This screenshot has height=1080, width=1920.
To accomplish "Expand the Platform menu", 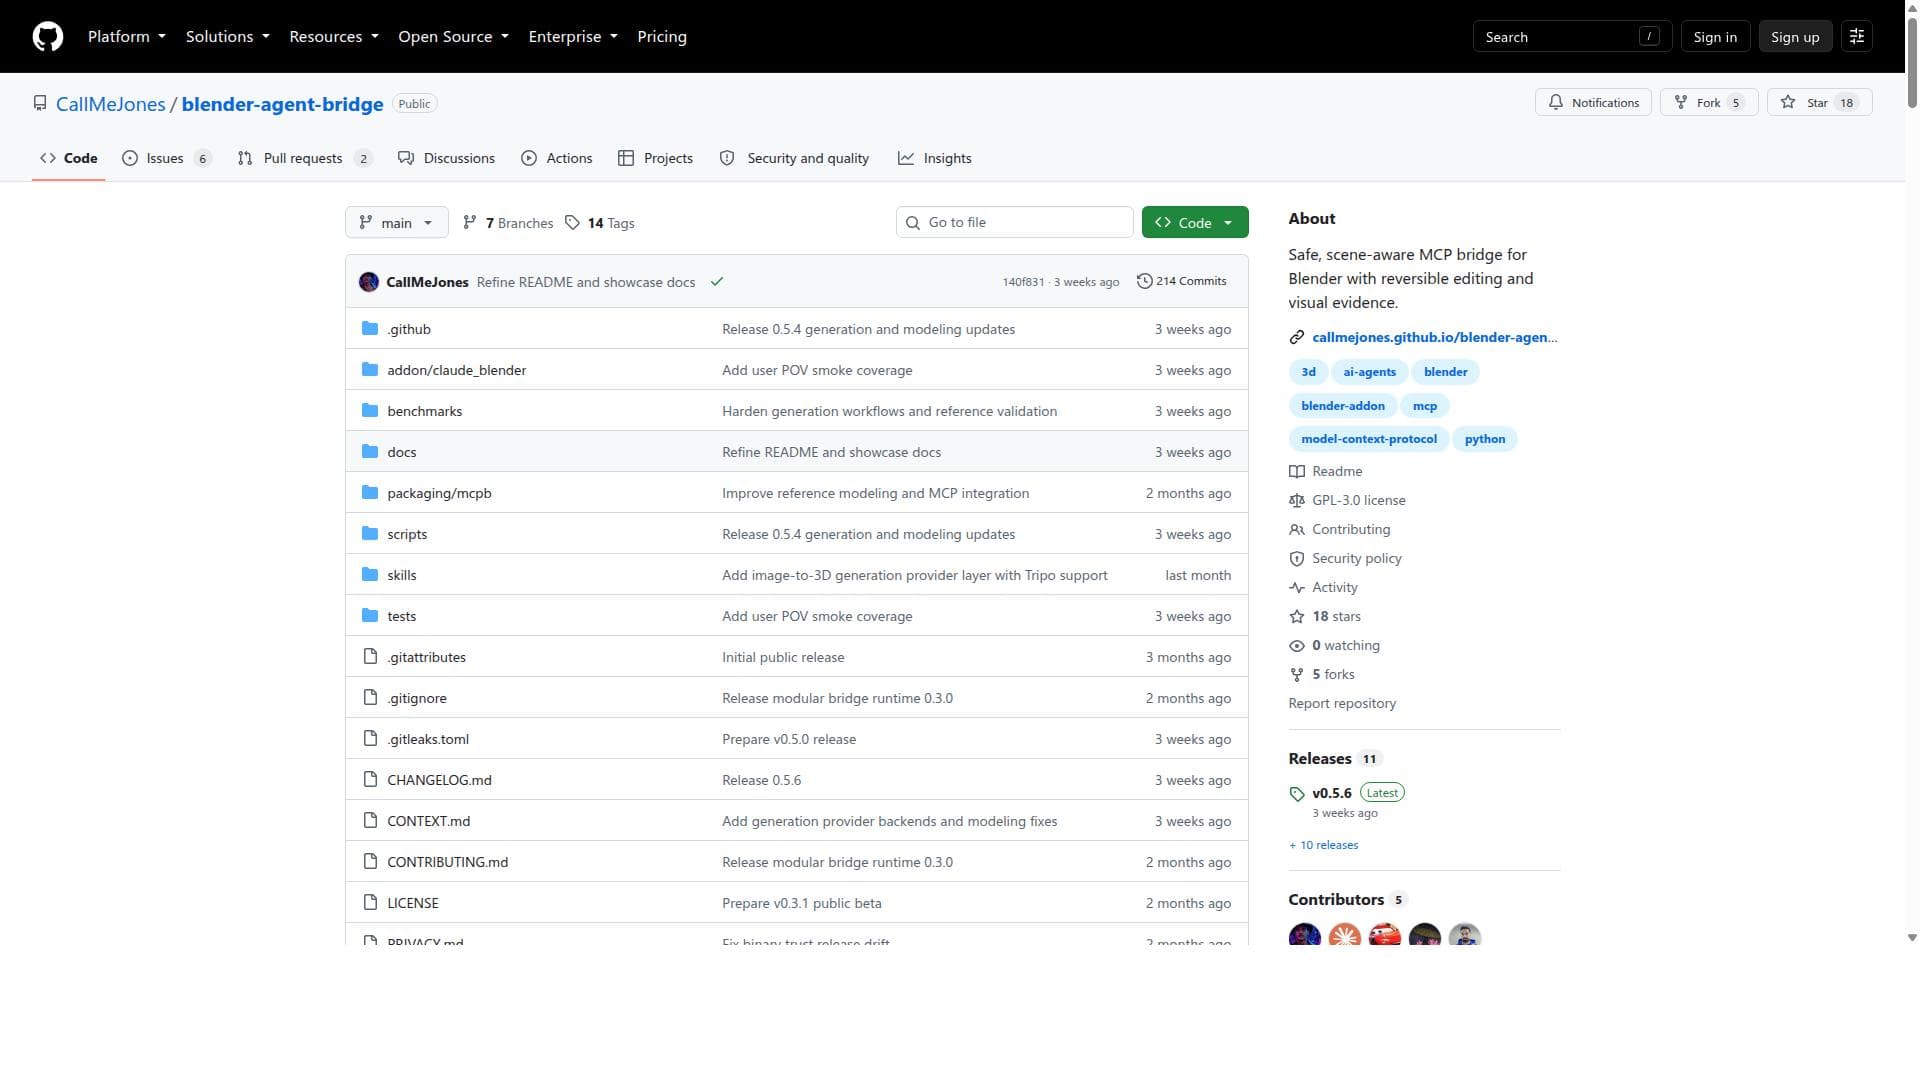I will click(x=127, y=37).
